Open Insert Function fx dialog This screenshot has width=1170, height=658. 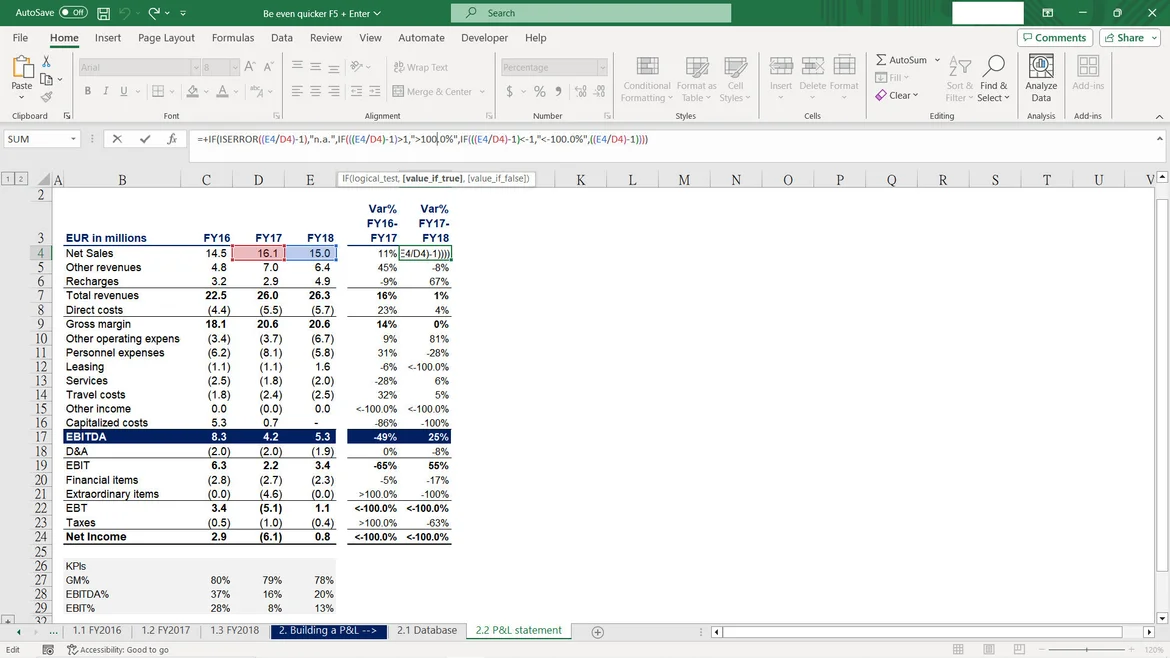coord(172,139)
